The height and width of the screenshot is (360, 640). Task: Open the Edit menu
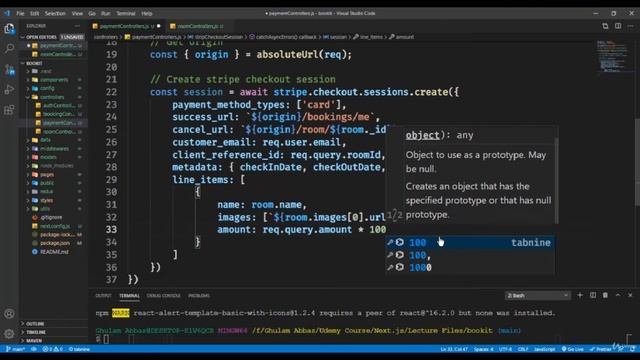(x=34, y=13)
